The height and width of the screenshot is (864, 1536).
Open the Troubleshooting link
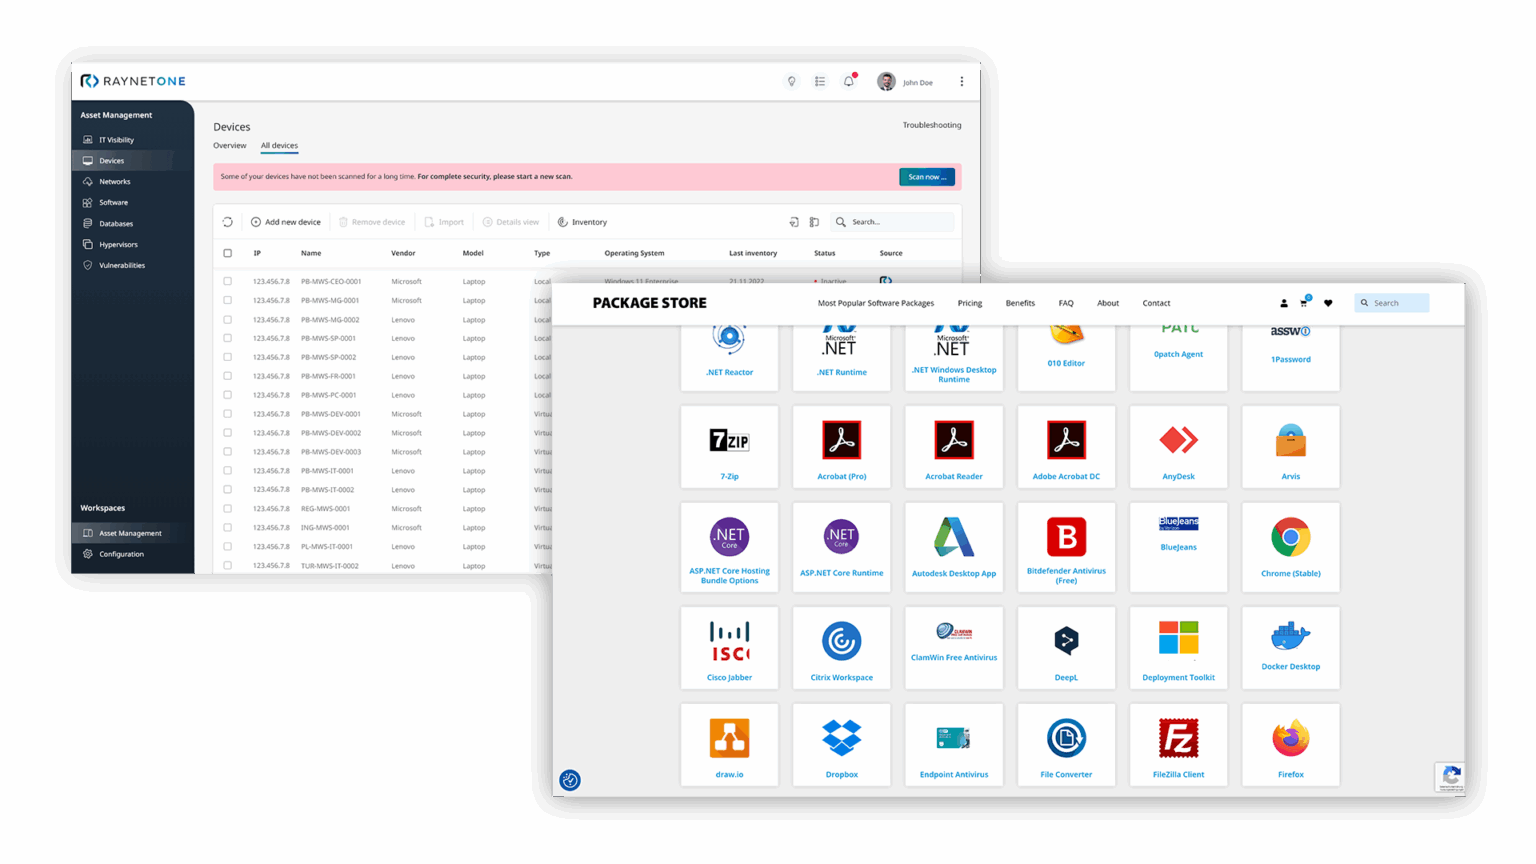click(931, 124)
